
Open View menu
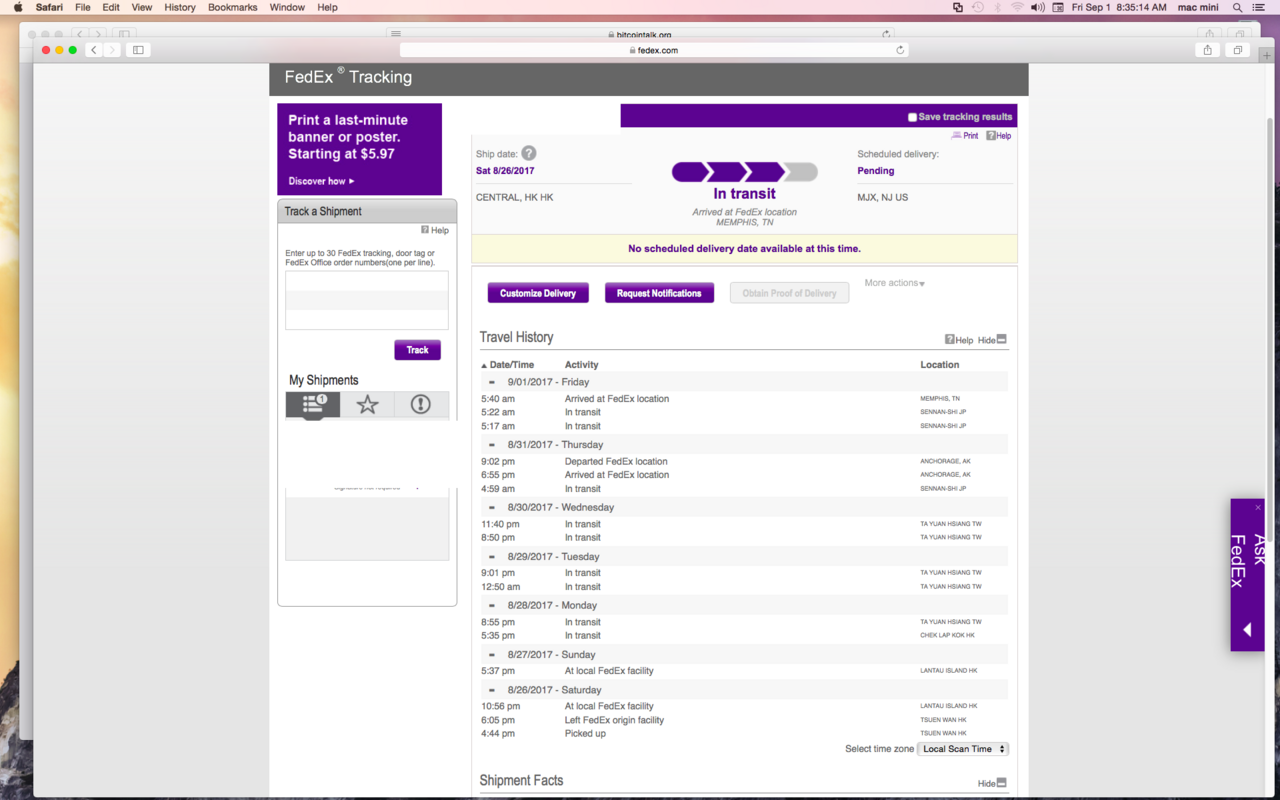[x=142, y=7]
